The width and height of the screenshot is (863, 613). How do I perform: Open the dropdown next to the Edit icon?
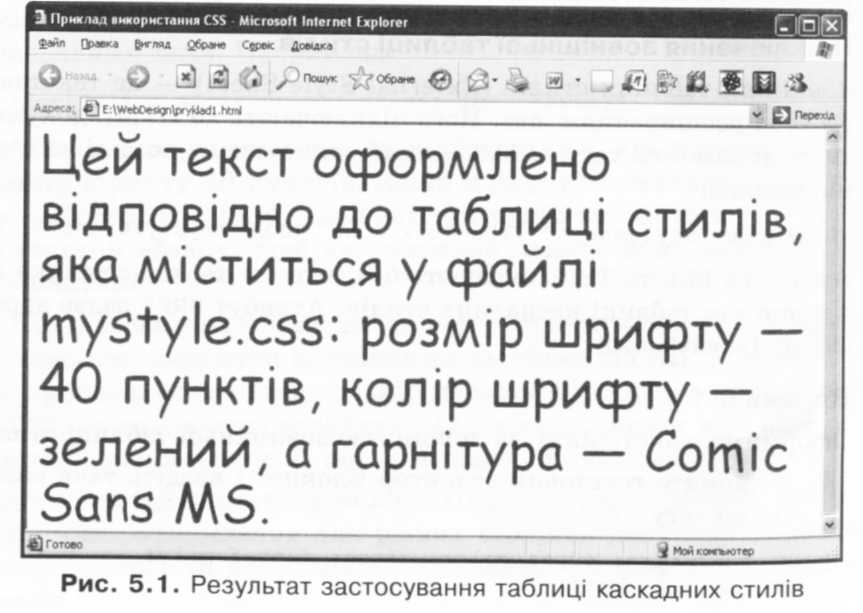coord(578,81)
